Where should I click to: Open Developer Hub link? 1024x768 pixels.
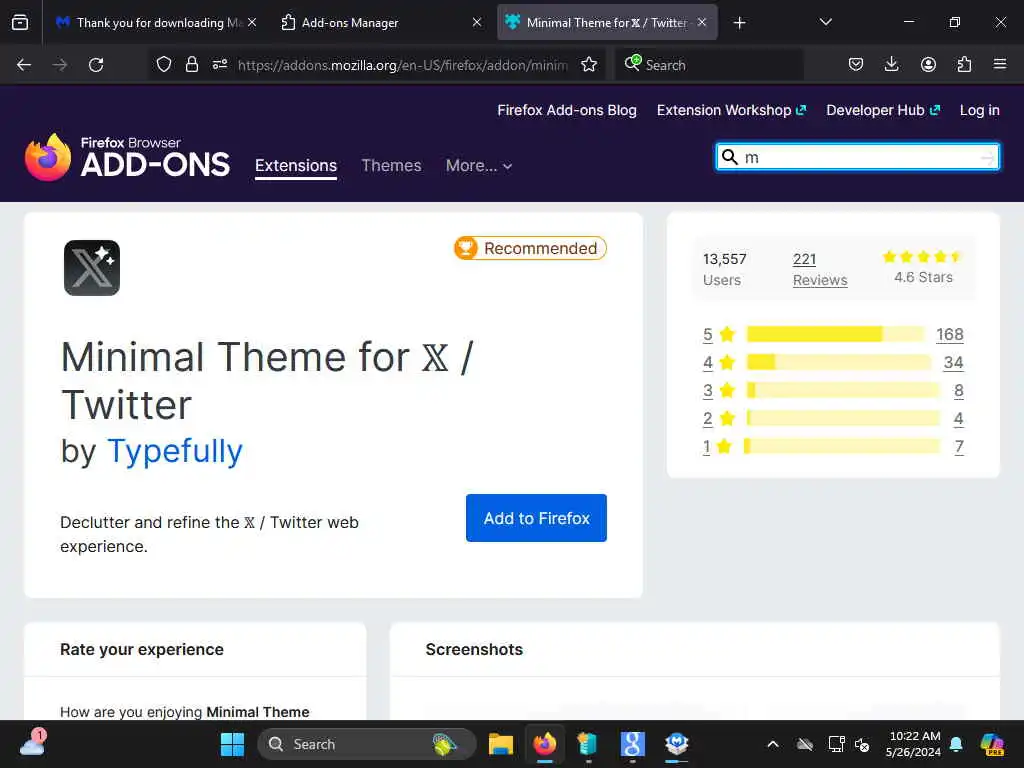click(883, 110)
